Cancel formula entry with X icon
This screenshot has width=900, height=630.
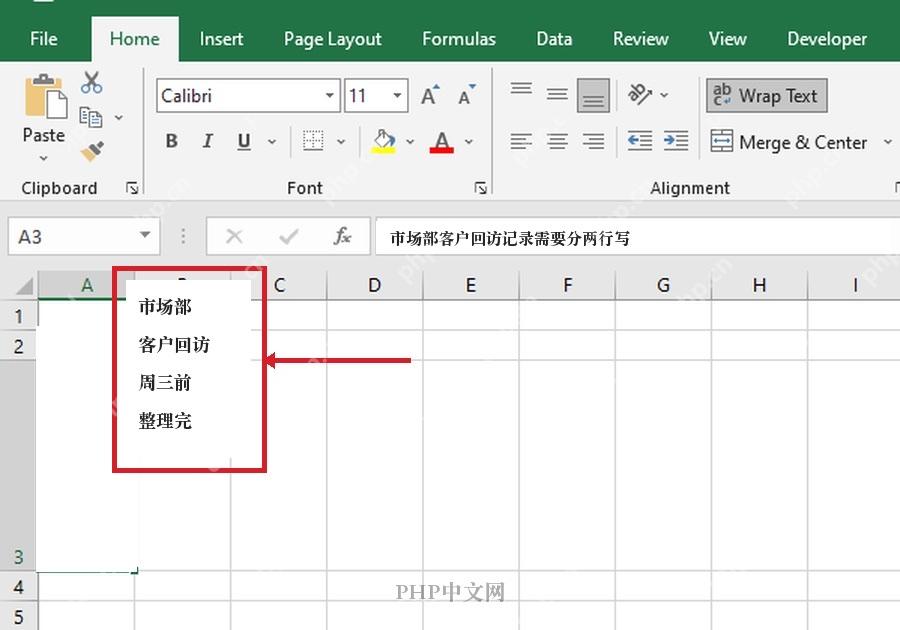click(x=234, y=236)
